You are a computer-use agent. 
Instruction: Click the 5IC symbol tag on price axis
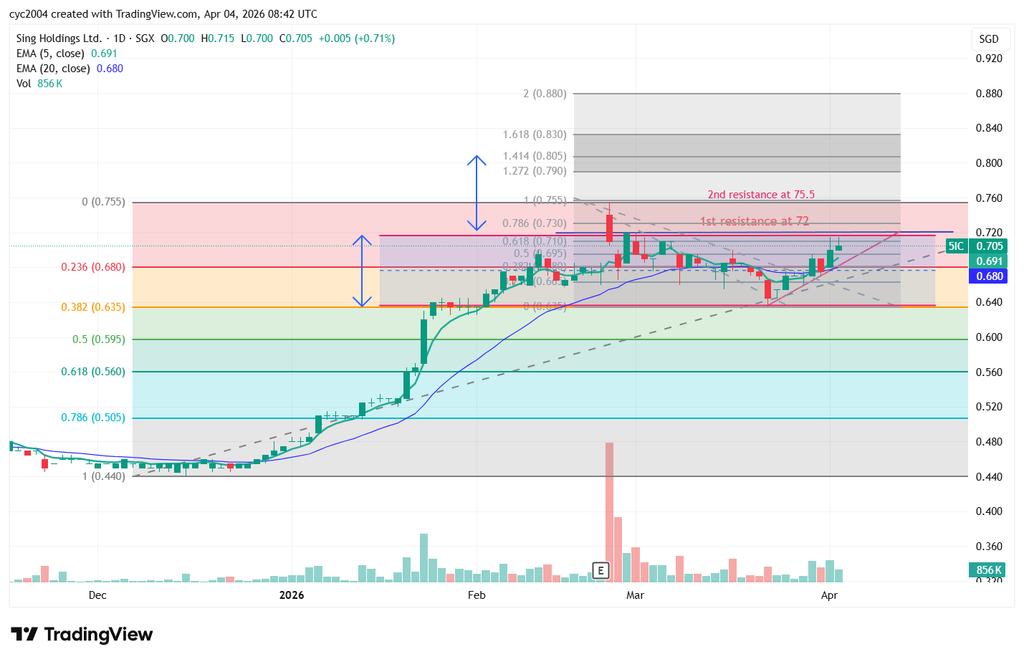955,246
